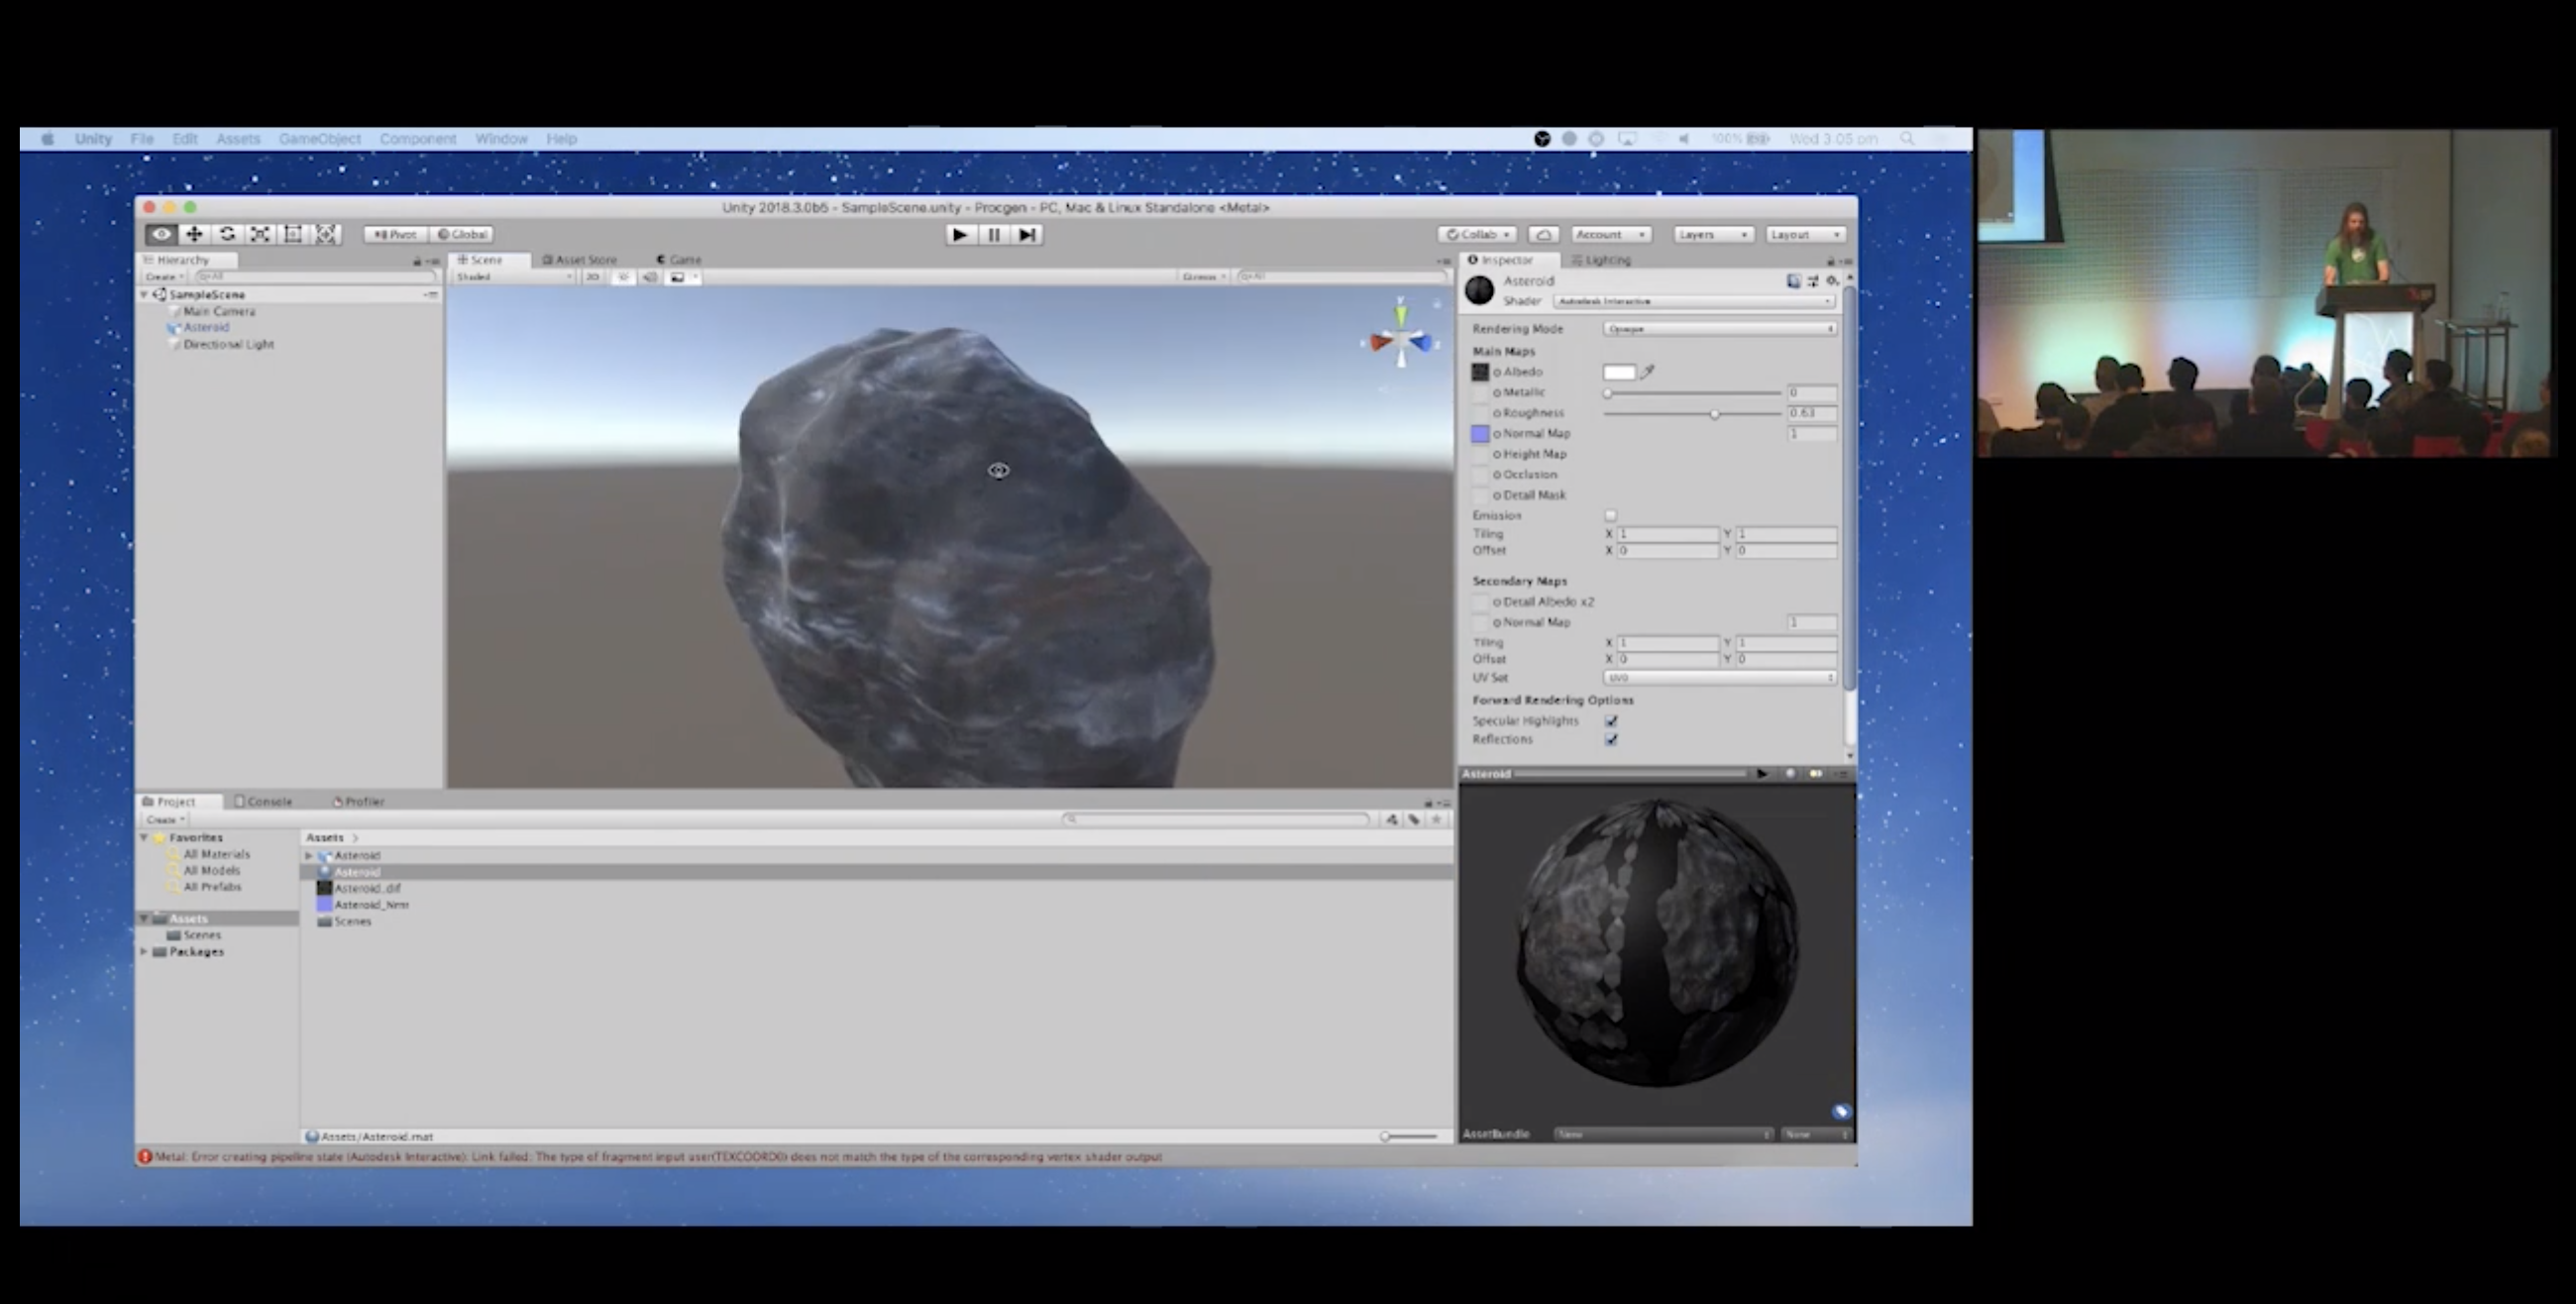The height and width of the screenshot is (1304, 2576).
Task: Enable the Emission checkbox
Action: click(x=1610, y=515)
